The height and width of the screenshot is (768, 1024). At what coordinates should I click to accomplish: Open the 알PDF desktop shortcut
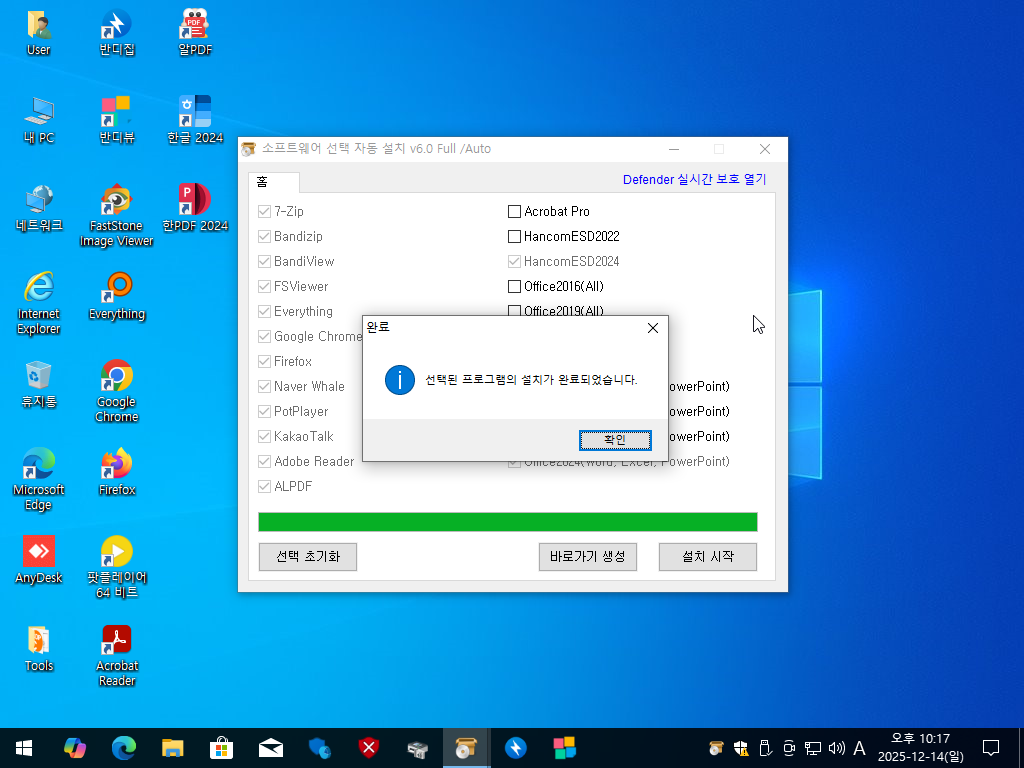click(x=195, y=33)
